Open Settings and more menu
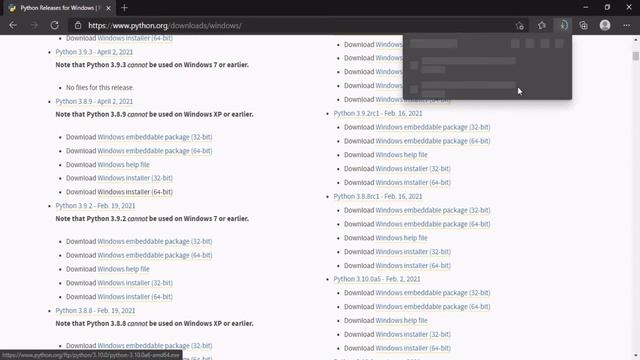Image resolution: width=640 pixels, height=360 pixels. pos(627,25)
